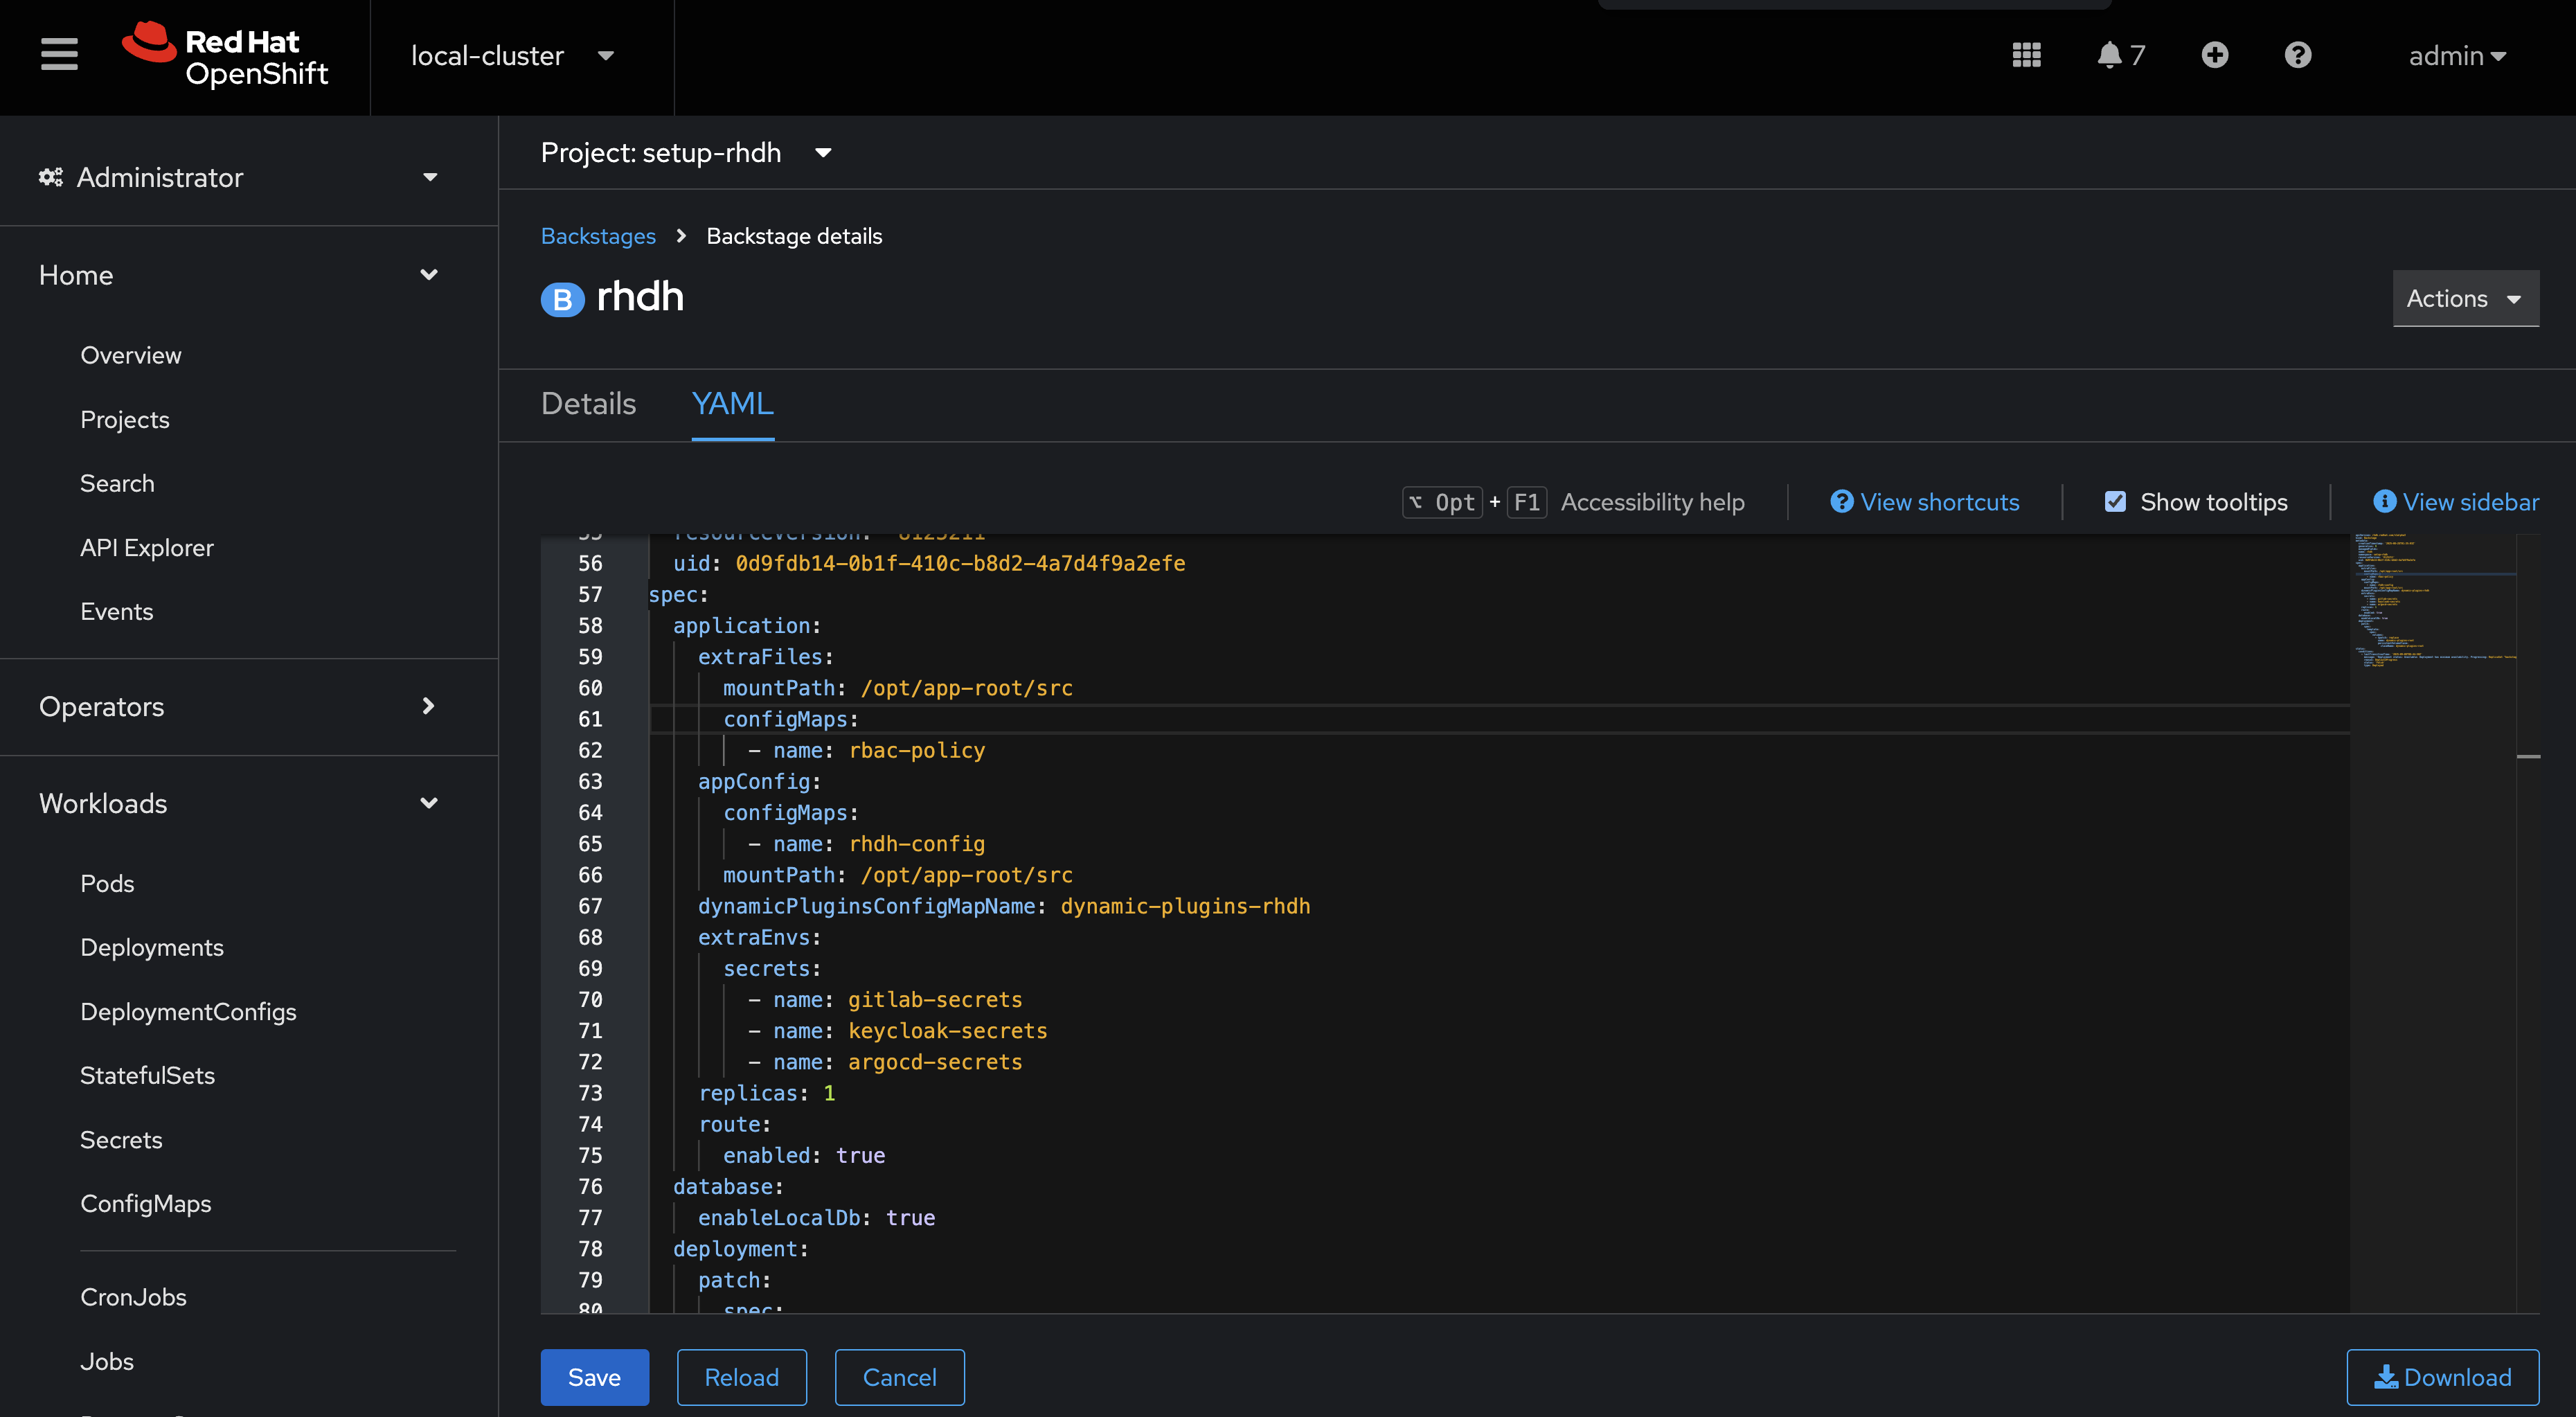The width and height of the screenshot is (2576, 1417).
Task: Switch to the Details tab
Action: click(588, 403)
